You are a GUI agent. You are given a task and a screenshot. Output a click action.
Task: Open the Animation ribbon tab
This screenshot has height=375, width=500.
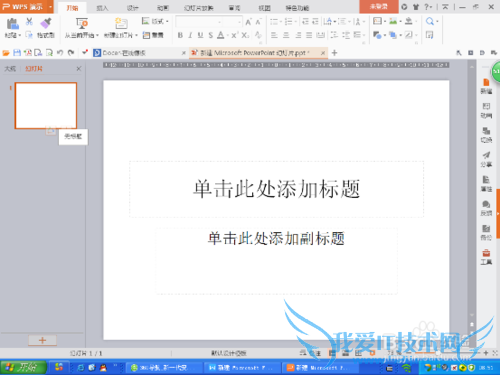click(163, 8)
